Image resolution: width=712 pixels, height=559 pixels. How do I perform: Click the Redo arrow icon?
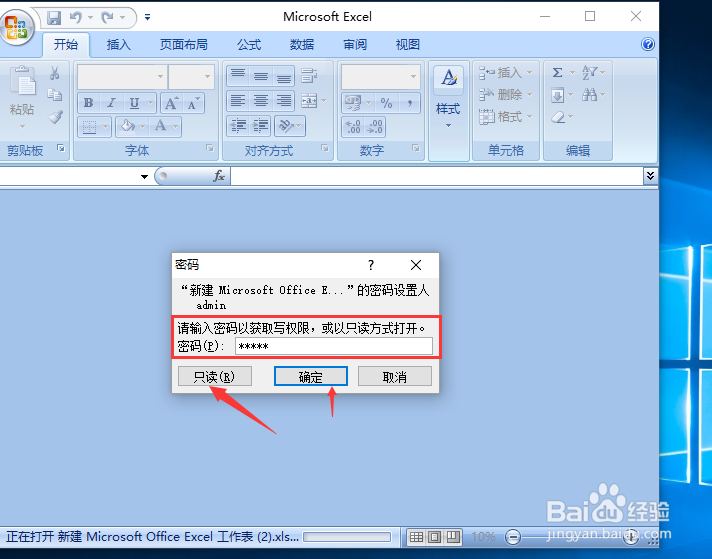tap(107, 18)
